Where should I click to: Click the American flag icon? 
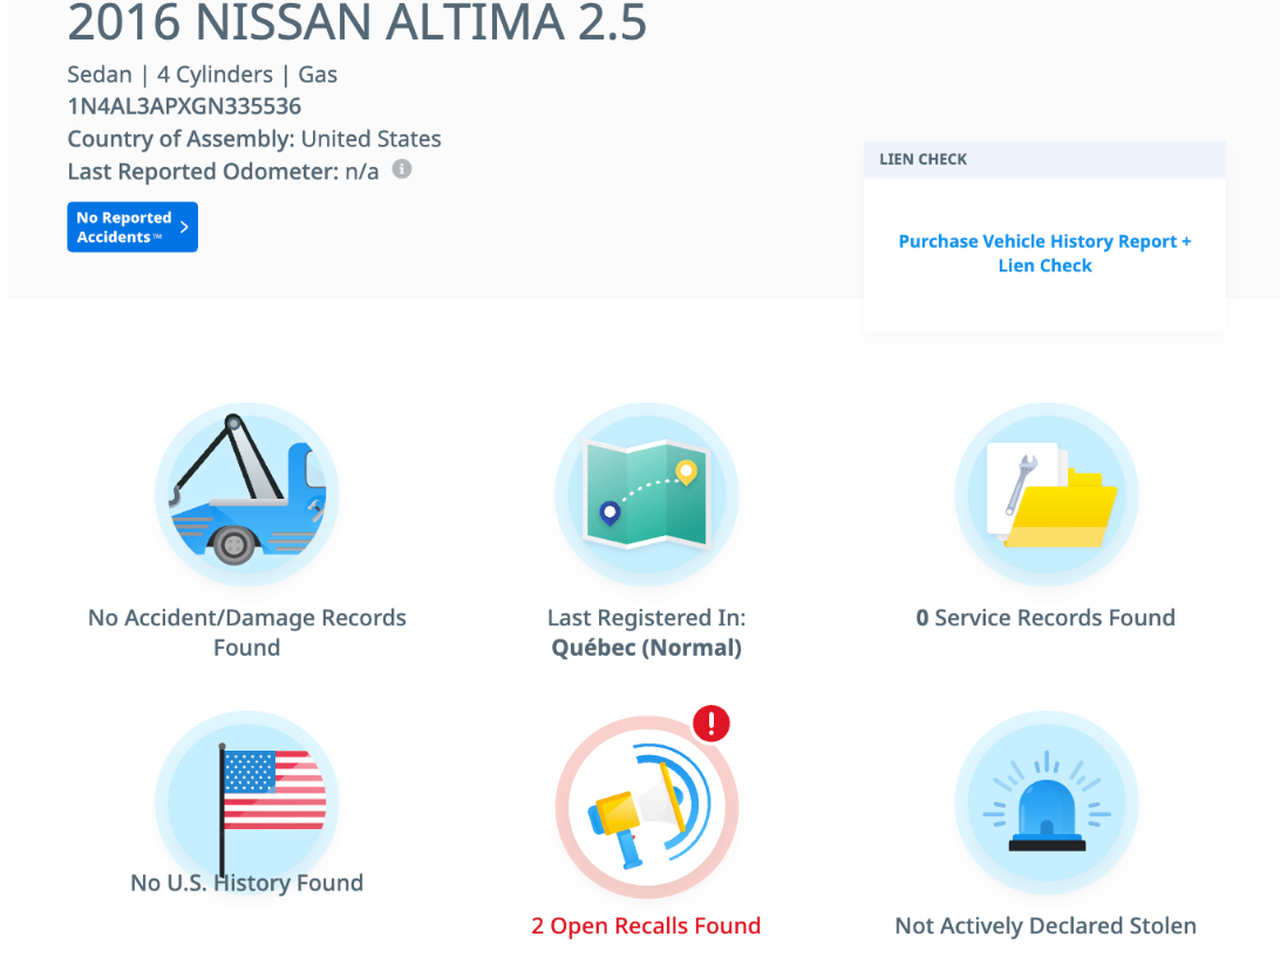pos(247,802)
